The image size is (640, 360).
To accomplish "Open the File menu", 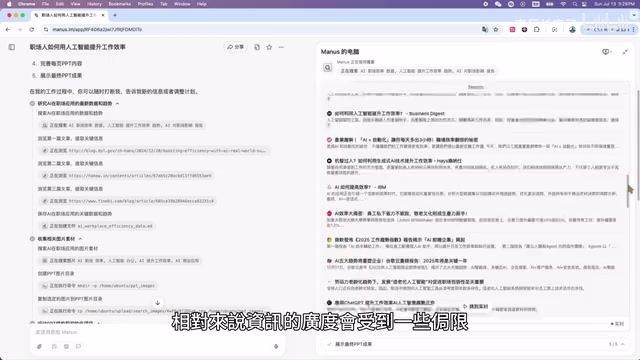I will (45, 4).
